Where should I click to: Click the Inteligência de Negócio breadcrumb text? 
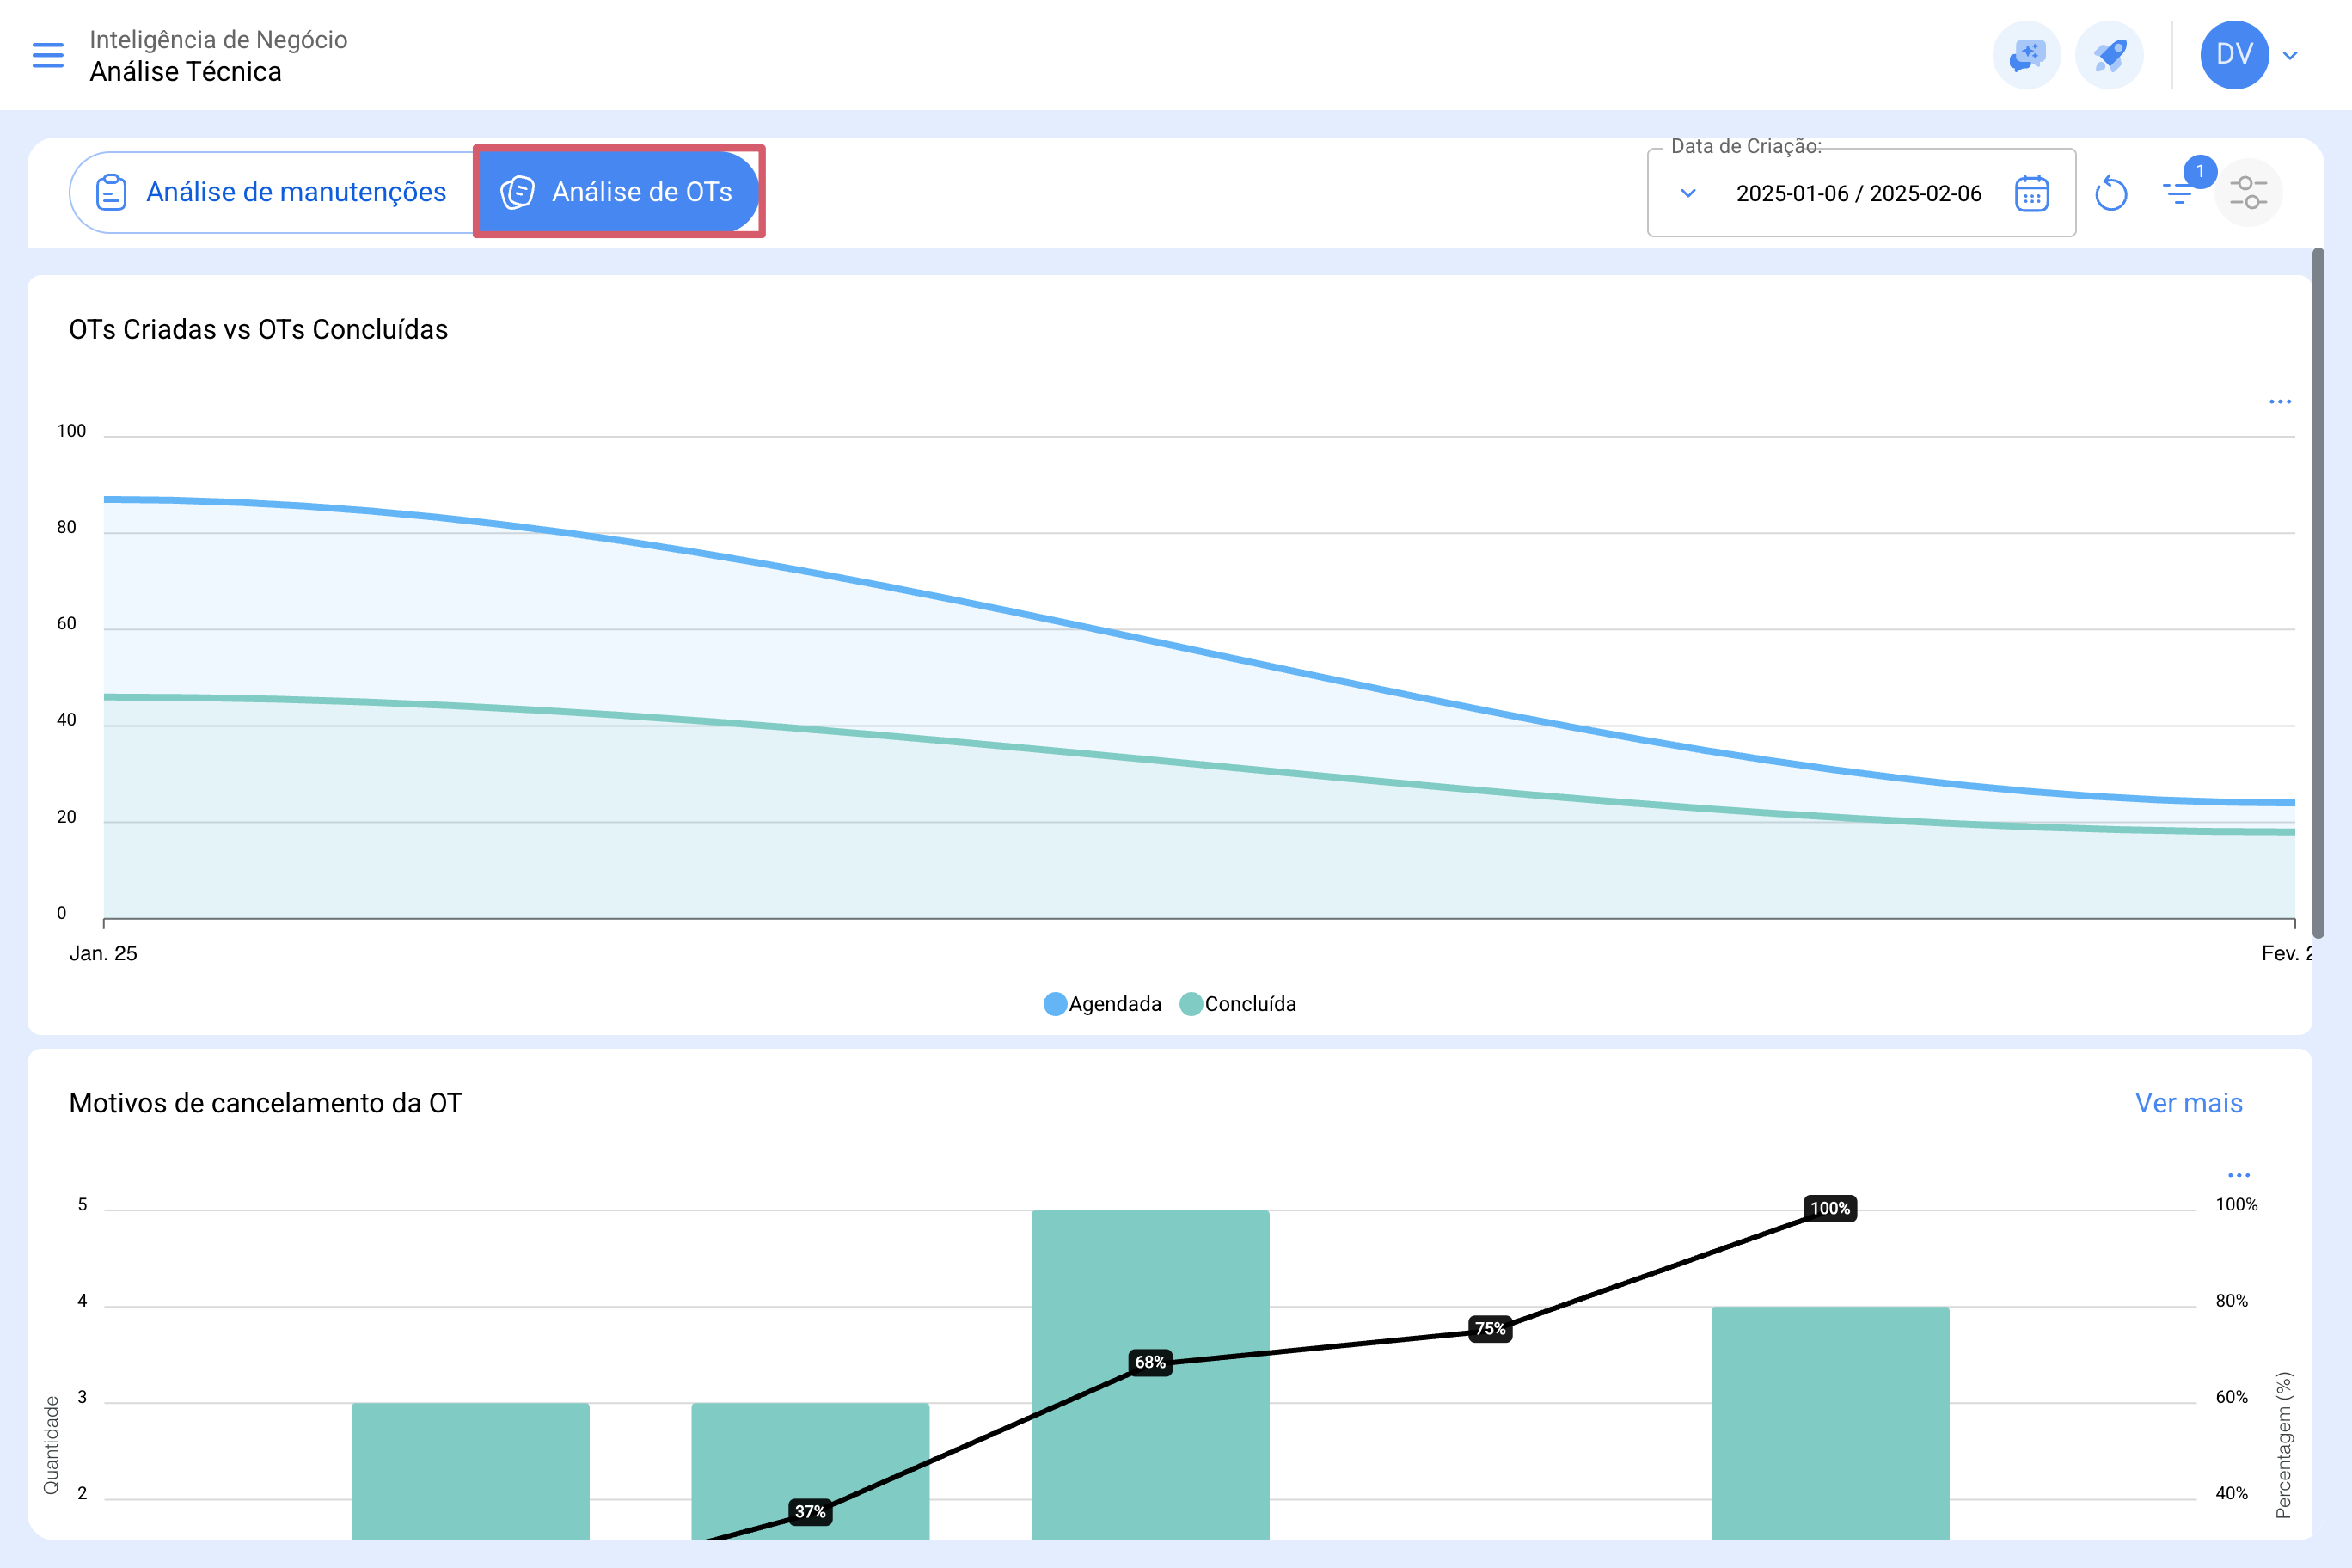pyautogui.click(x=218, y=39)
